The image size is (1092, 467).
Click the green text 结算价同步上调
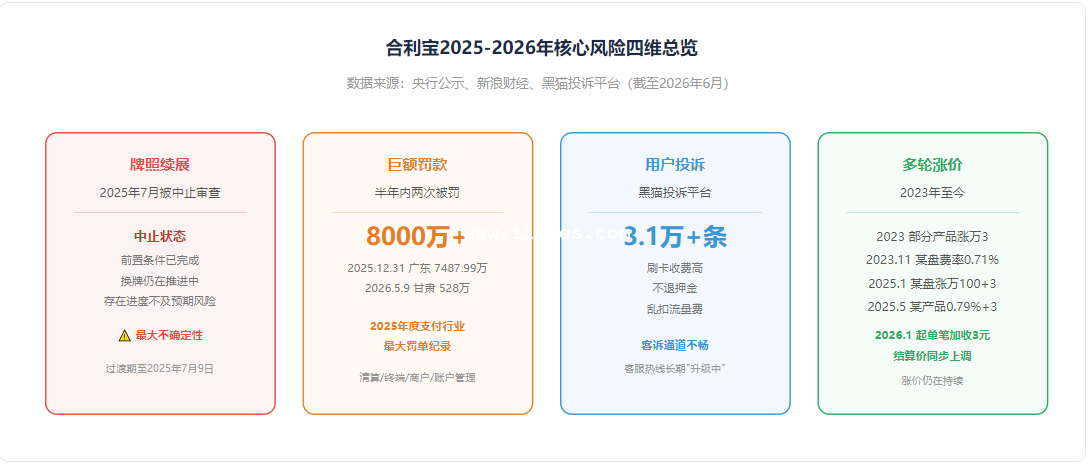(x=933, y=356)
